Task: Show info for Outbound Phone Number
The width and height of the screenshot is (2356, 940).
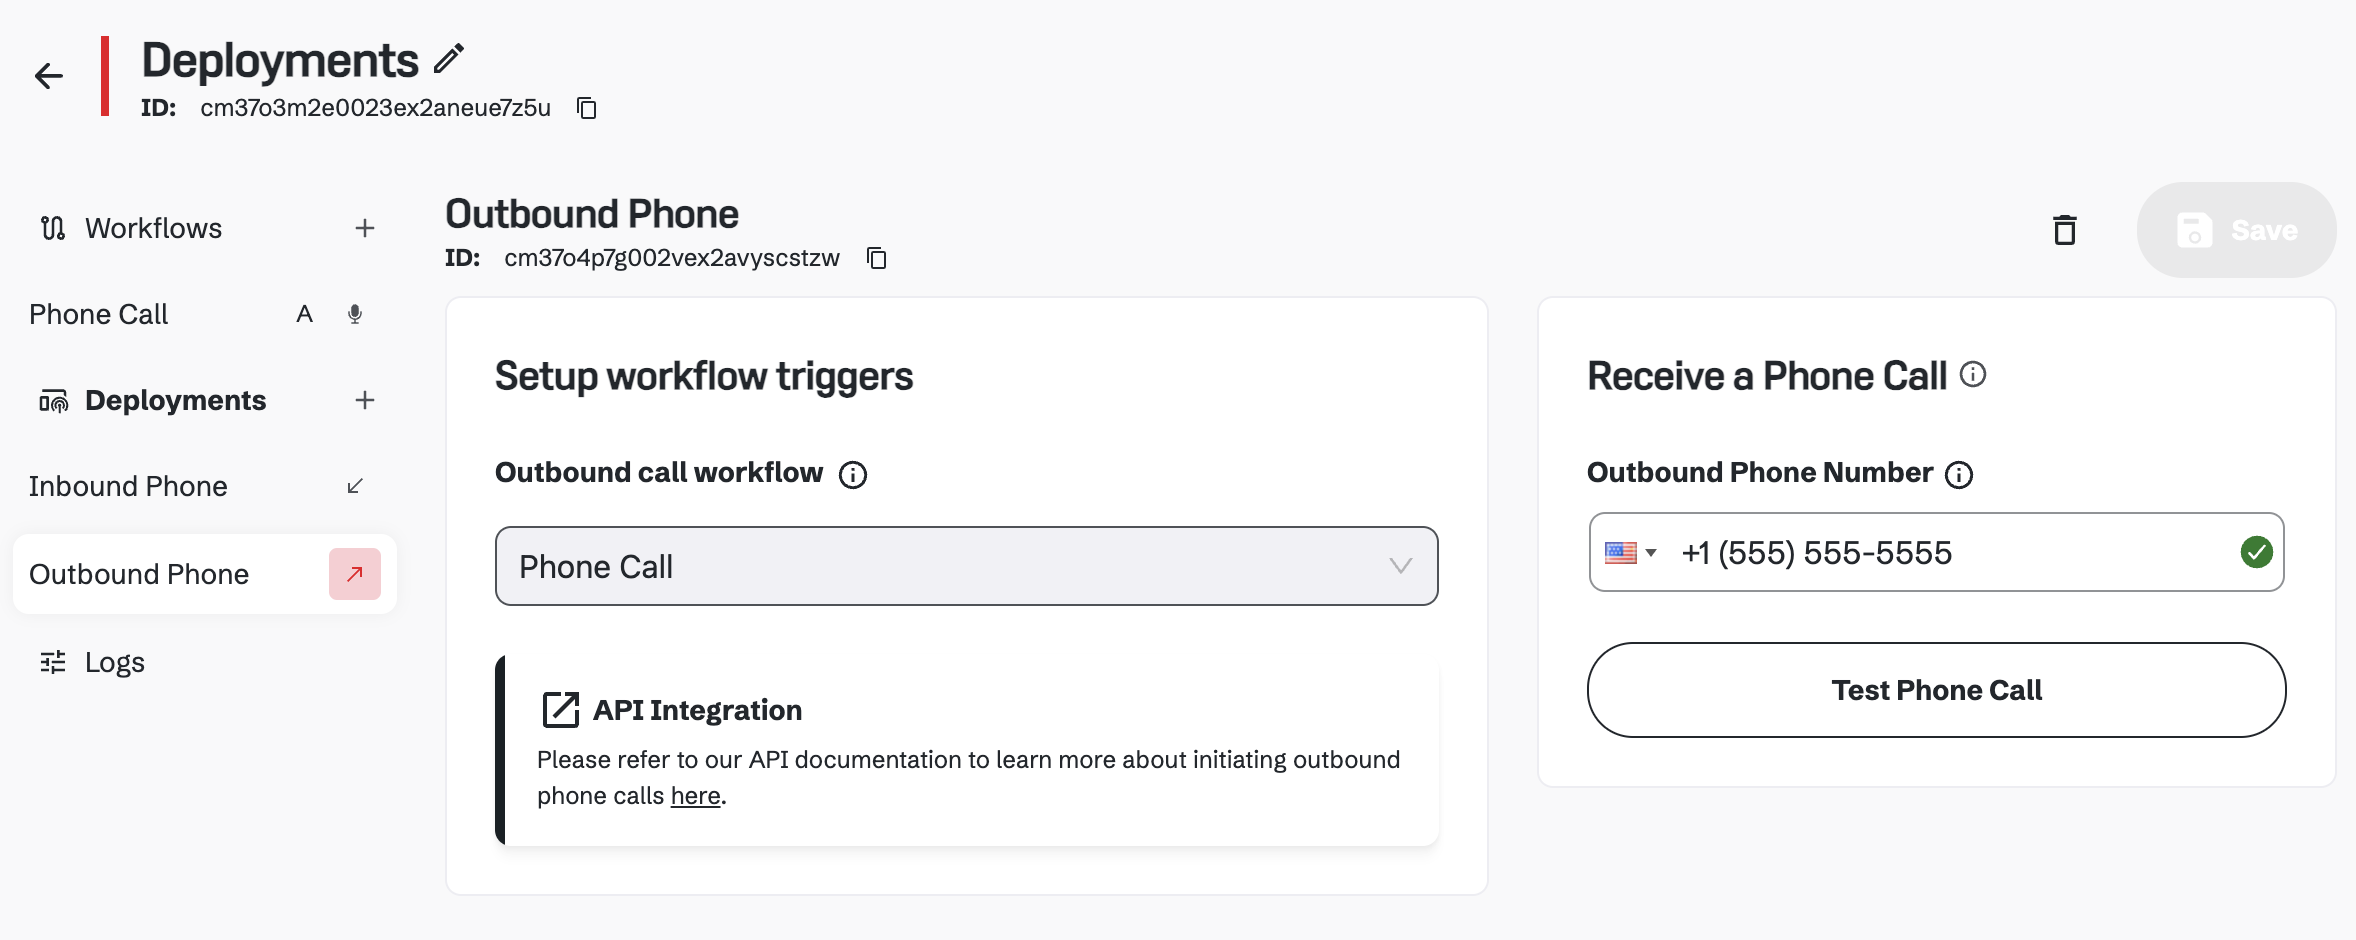Action: click(x=1959, y=474)
